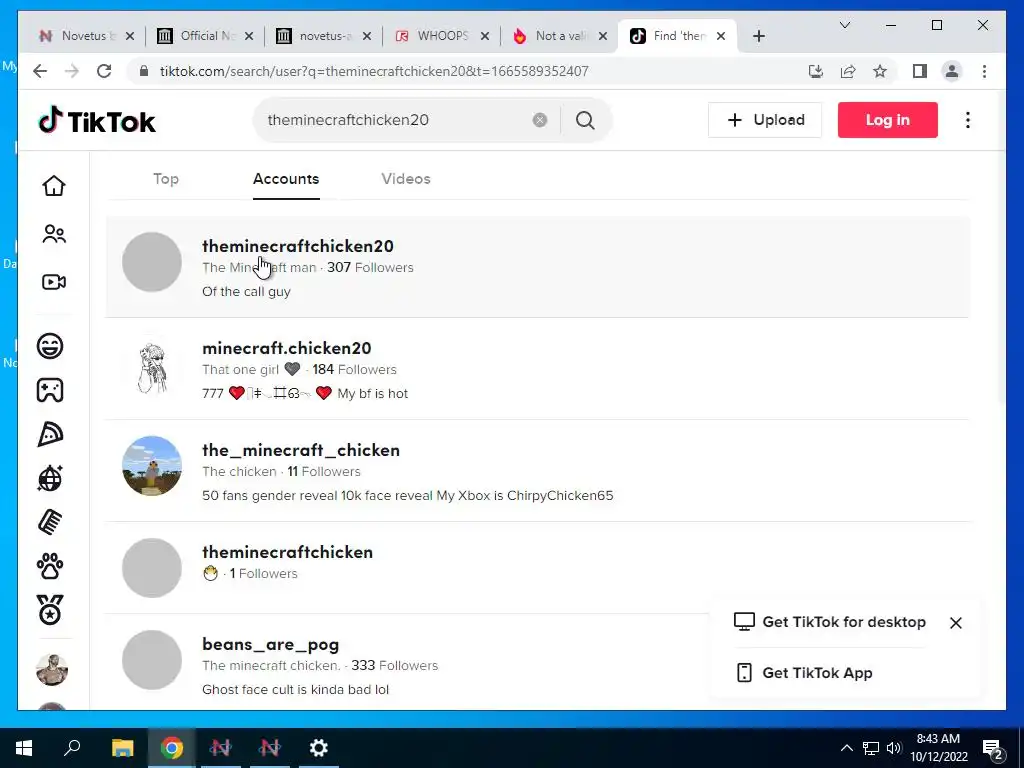Image resolution: width=1024 pixels, height=768 pixels.
Task: Open the LIVE video camera icon in the sidebar
Action: (x=54, y=282)
